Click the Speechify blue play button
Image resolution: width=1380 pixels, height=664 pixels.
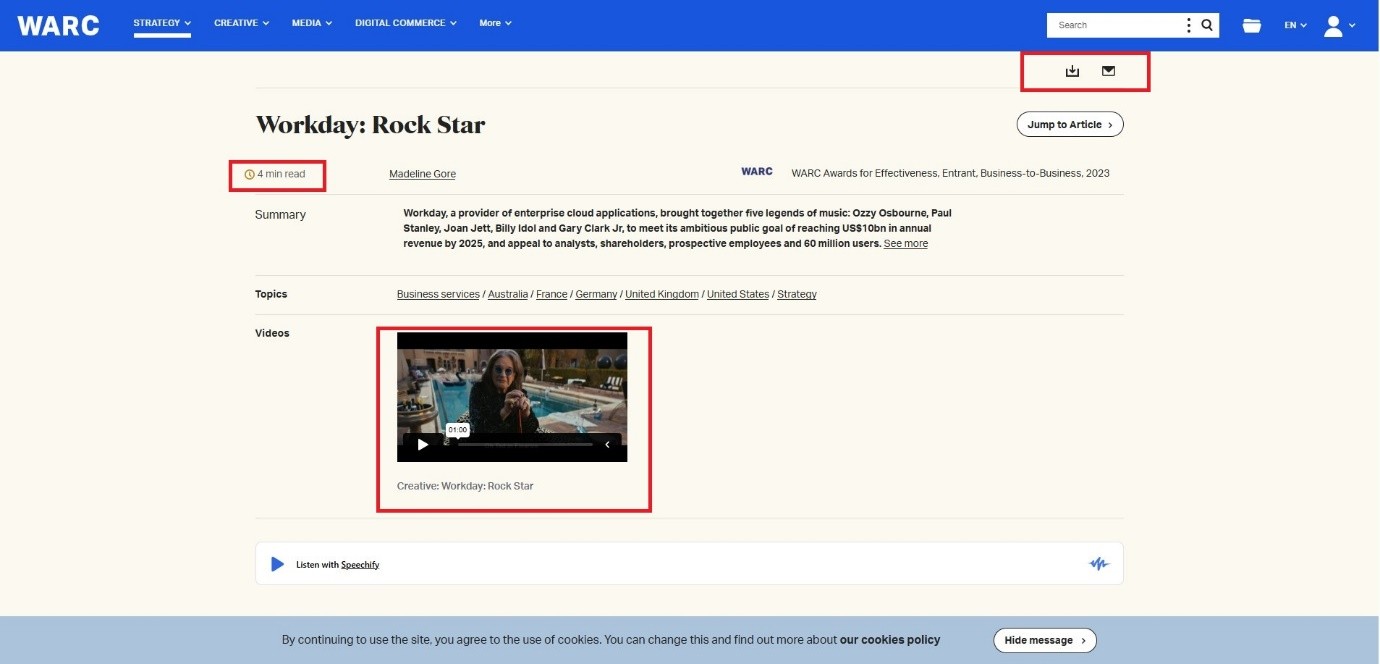pos(278,564)
